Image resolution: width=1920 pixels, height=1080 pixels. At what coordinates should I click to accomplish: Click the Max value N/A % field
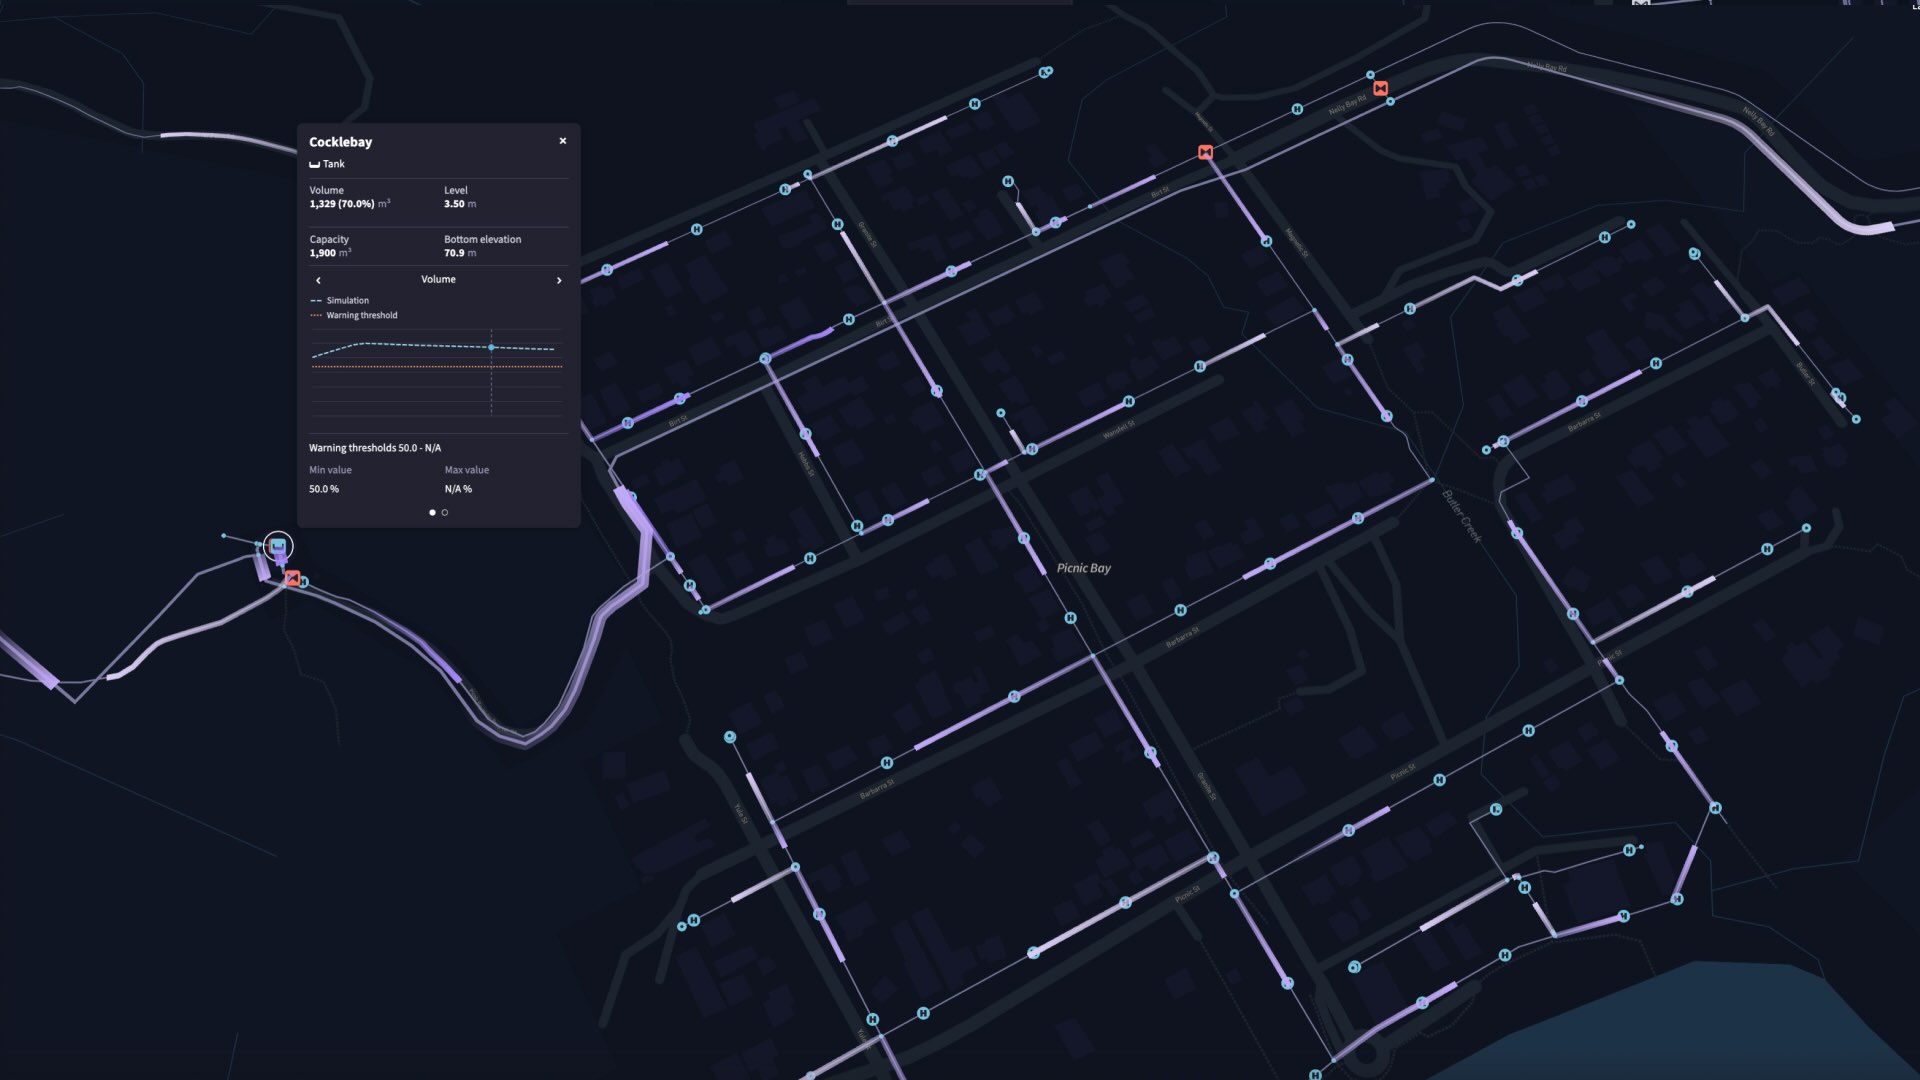(458, 489)
